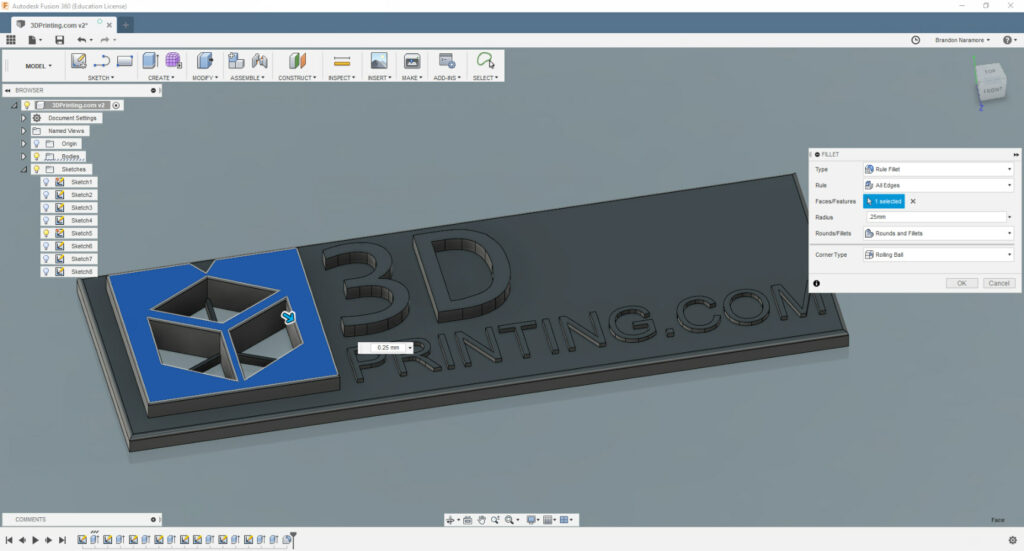Open the Rounds/Fillets dropdown
Viewport: 1024px width, 551px height.
[938, 233]
